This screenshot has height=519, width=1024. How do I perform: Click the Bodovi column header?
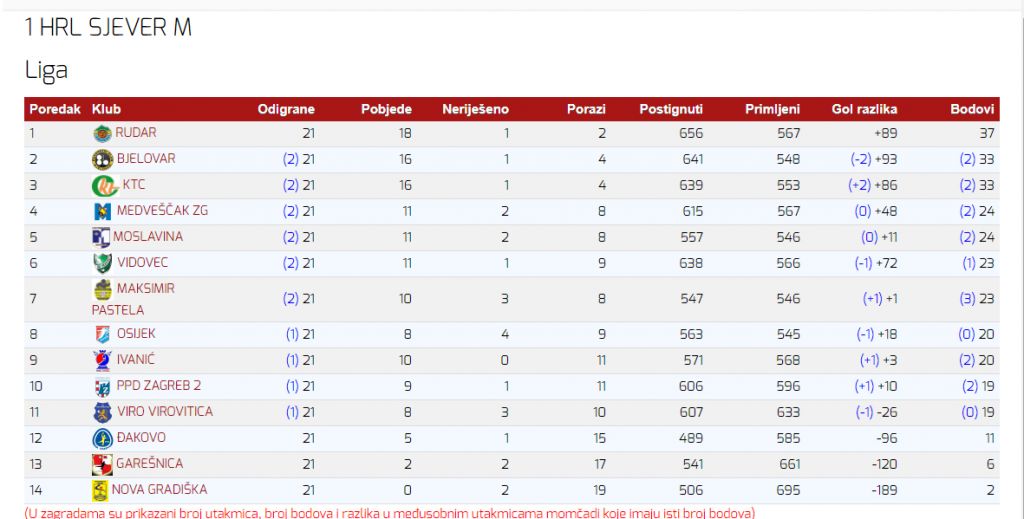pos(971,109)
